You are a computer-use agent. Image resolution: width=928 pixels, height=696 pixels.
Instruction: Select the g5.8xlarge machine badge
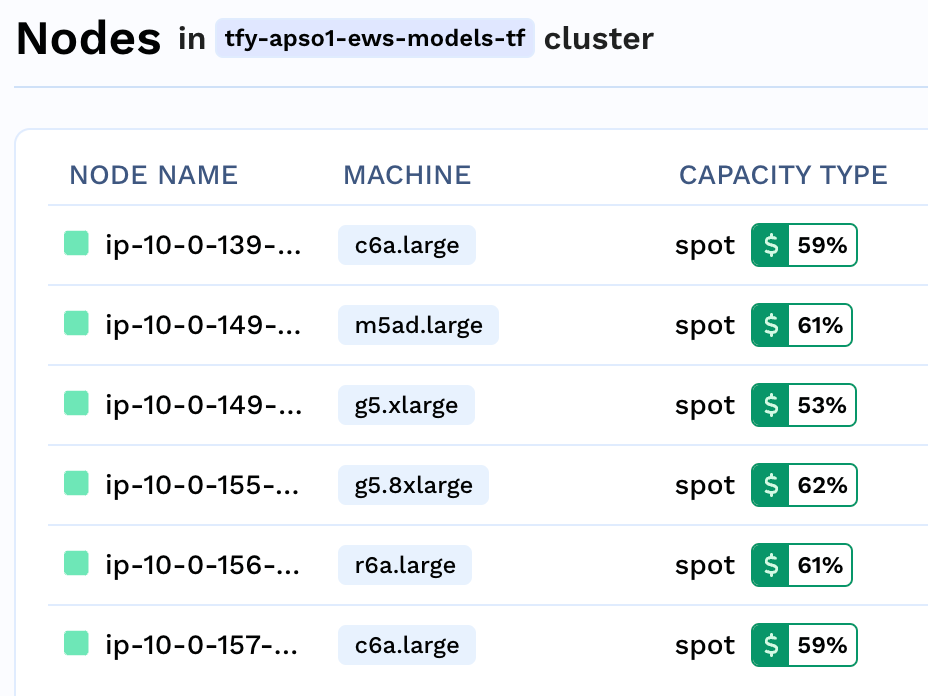coord(413,485)
